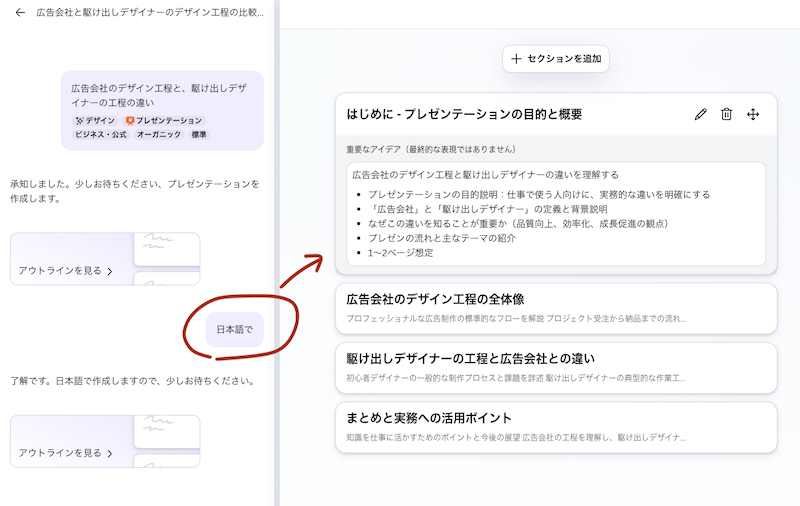Open the second アウトラインを見る link

(x=65, y=453)
